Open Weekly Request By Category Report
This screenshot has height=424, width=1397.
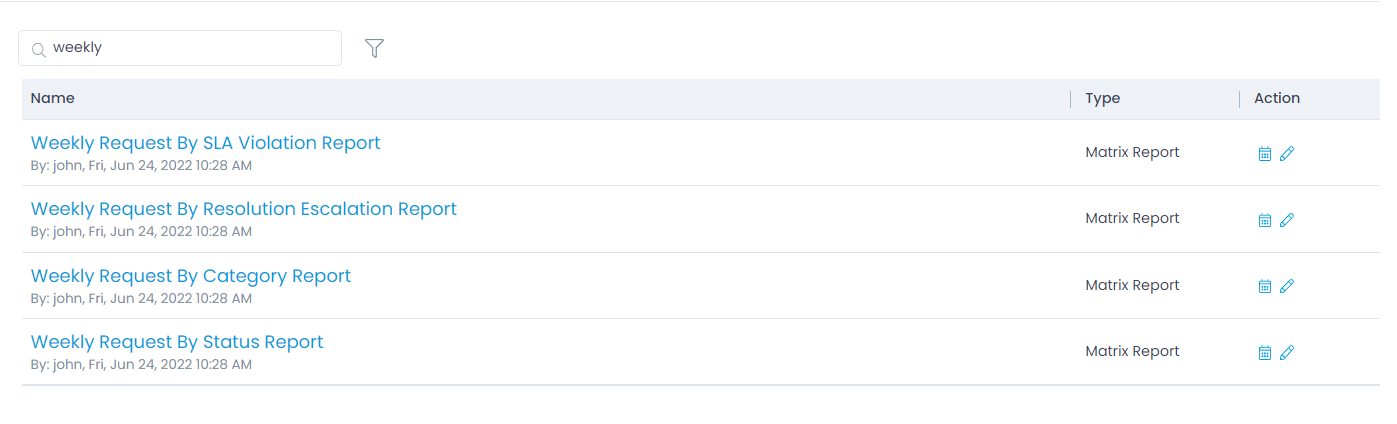[190, 276]
